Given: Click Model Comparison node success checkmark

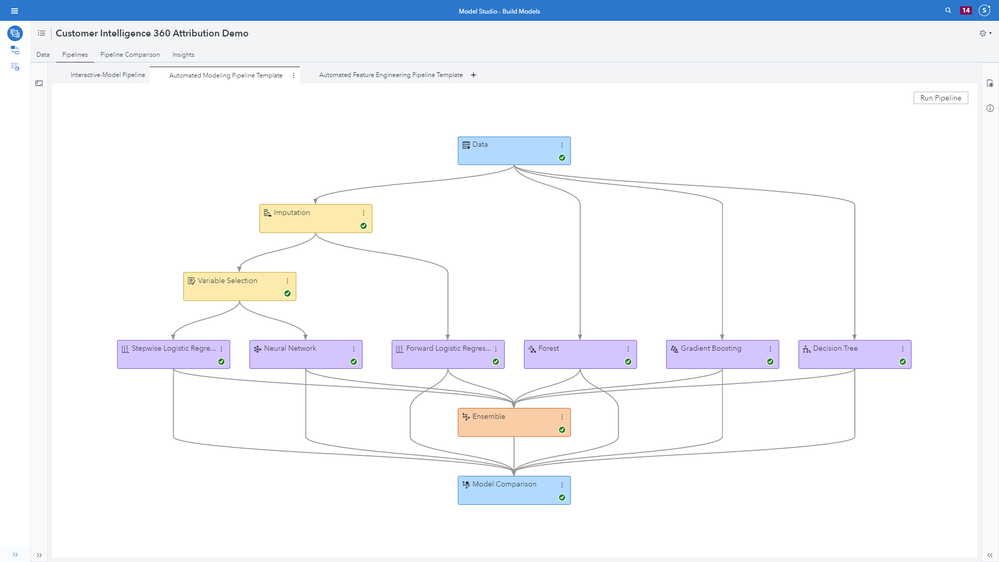Looking at the screenshot, I should pos(562,498).
